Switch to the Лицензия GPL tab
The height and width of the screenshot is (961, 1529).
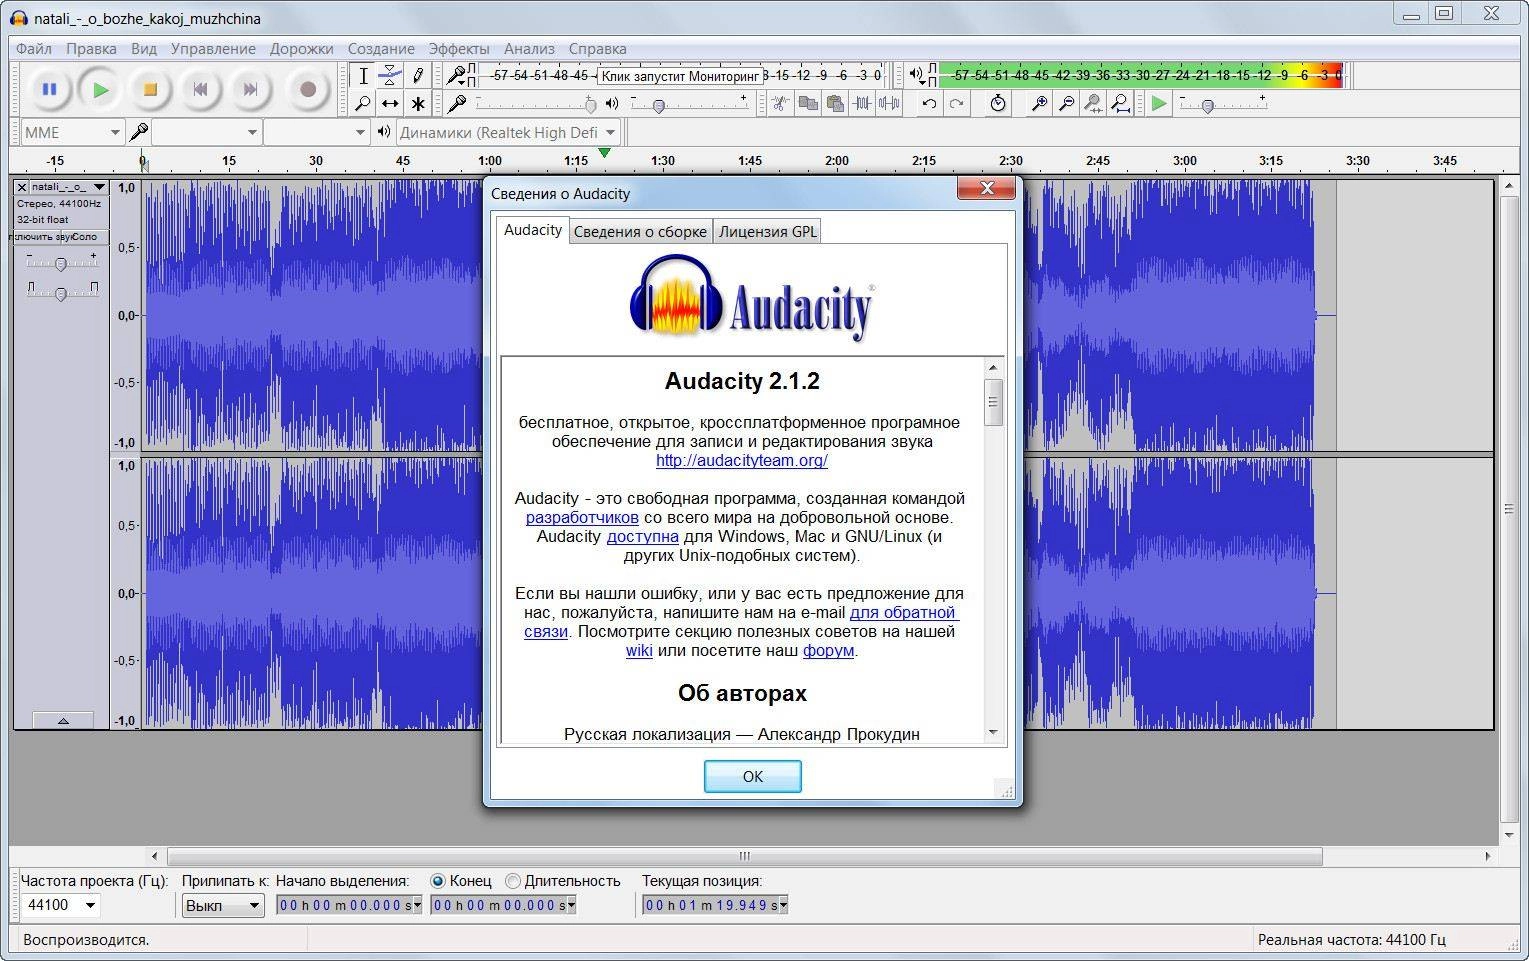coord(768,231)
